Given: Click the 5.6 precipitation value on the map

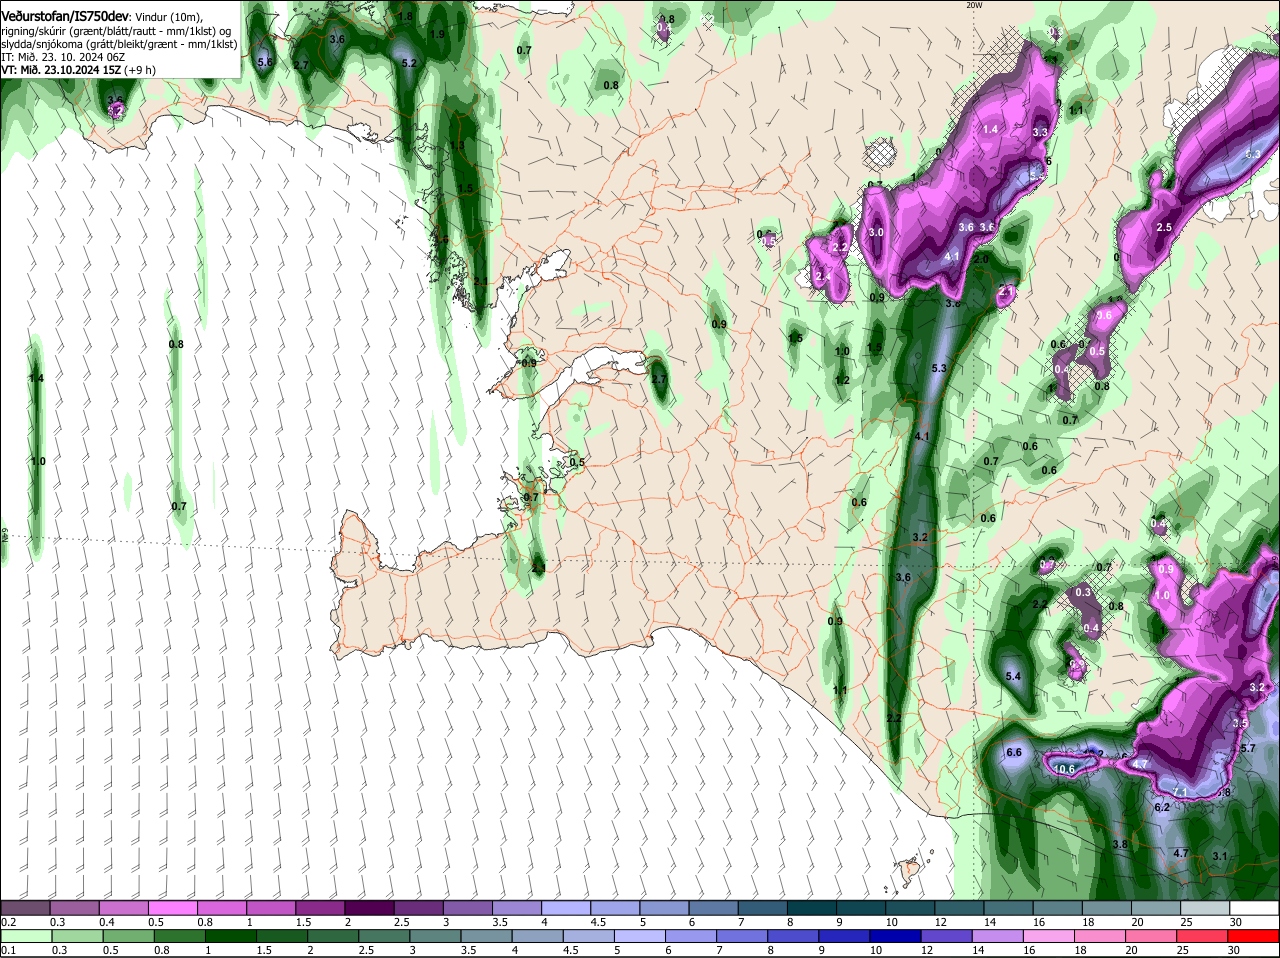Looking at the screenshot, I should [x=265, y=62].
